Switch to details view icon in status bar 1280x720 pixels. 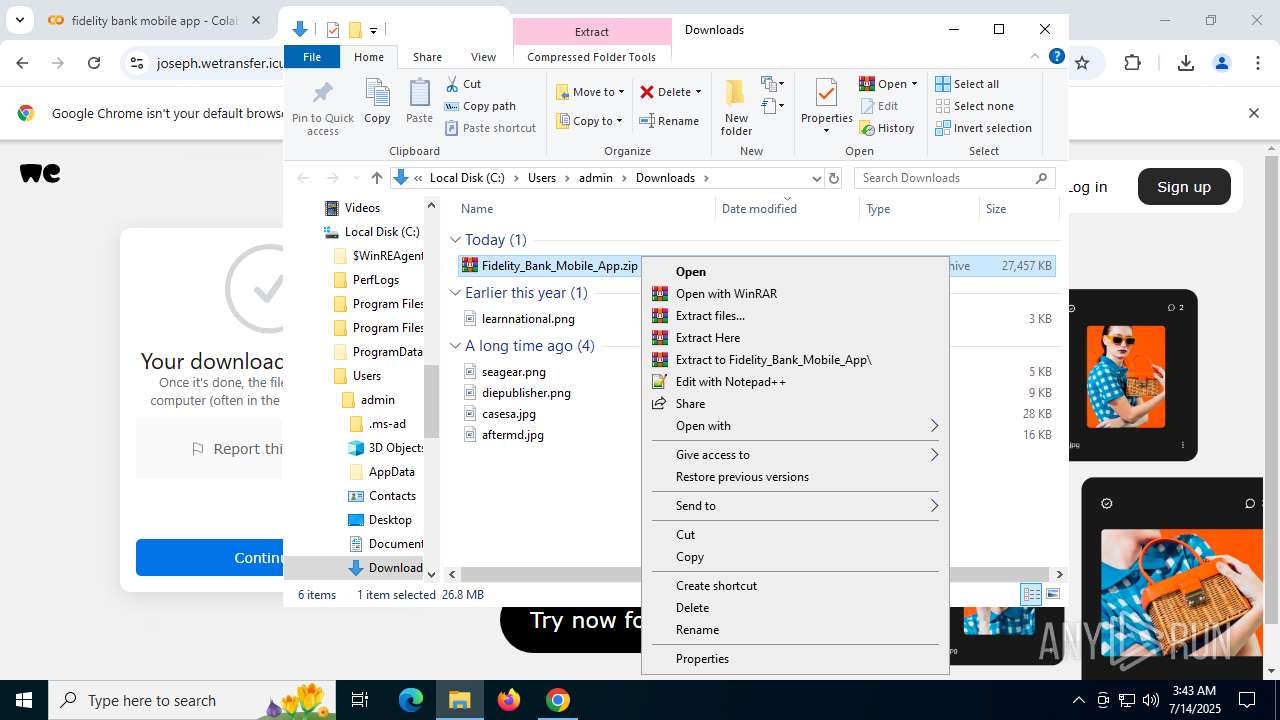click(1031, 595)
